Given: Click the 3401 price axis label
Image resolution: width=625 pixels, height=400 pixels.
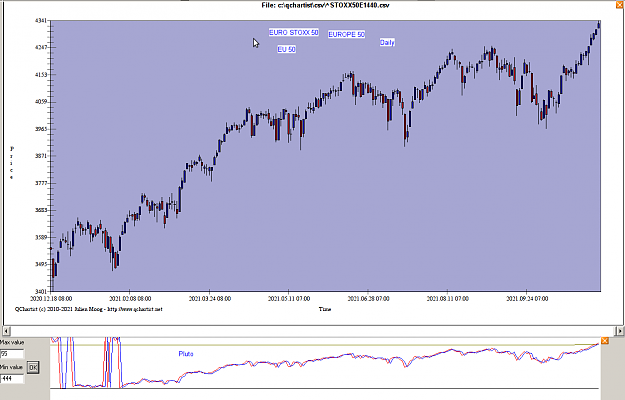Looking at the screenshot, I should click(x=41, y=291).
